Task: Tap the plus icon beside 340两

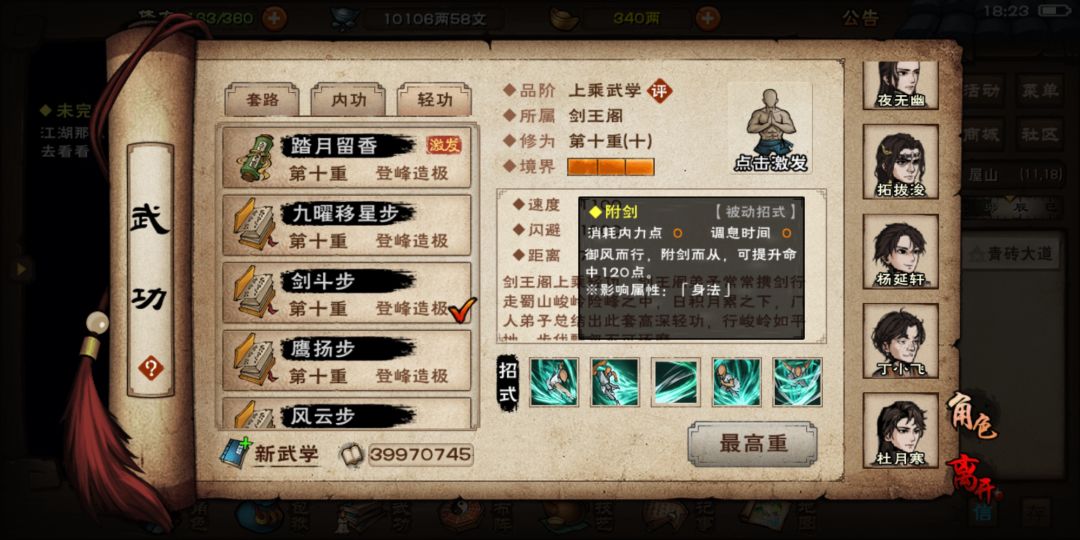Action: [708, 19]
